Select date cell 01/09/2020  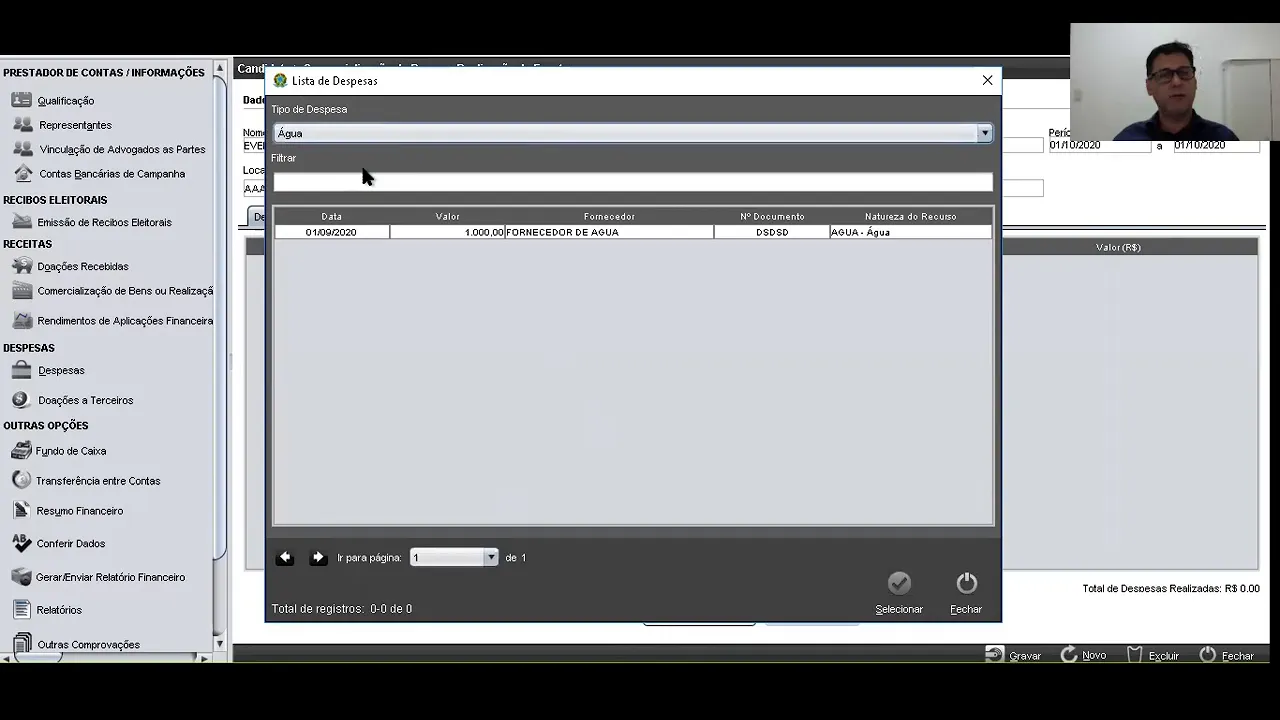click(x=332, y=232)
